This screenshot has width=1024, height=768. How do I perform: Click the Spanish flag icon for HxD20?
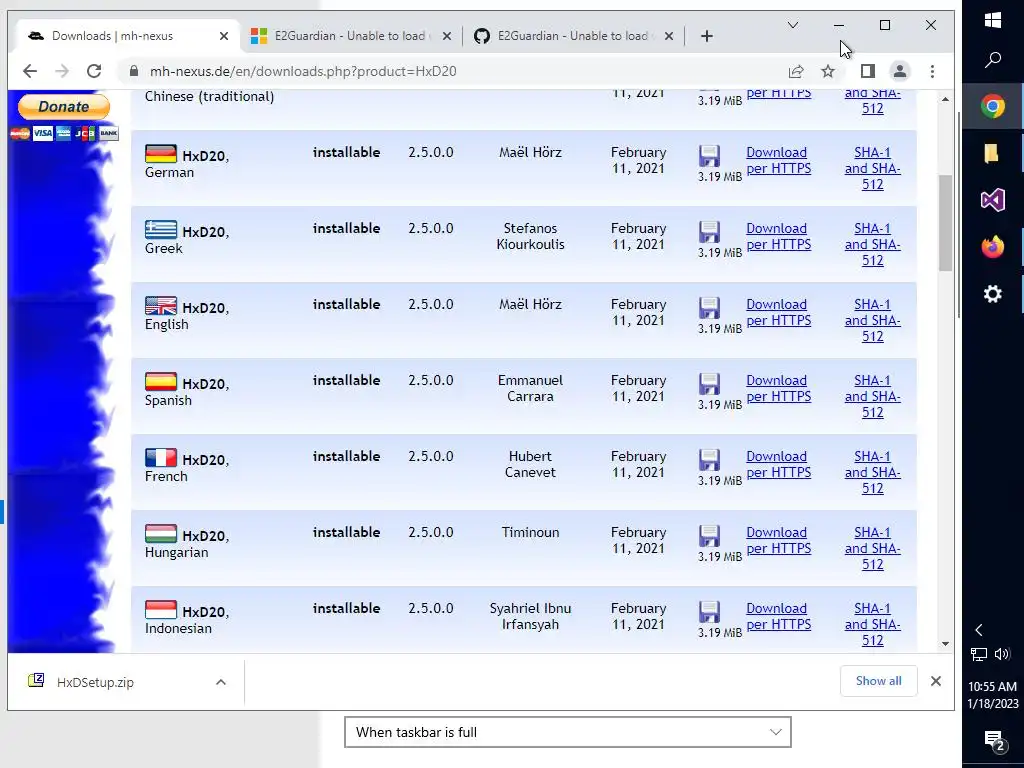[x=161, y=381]
